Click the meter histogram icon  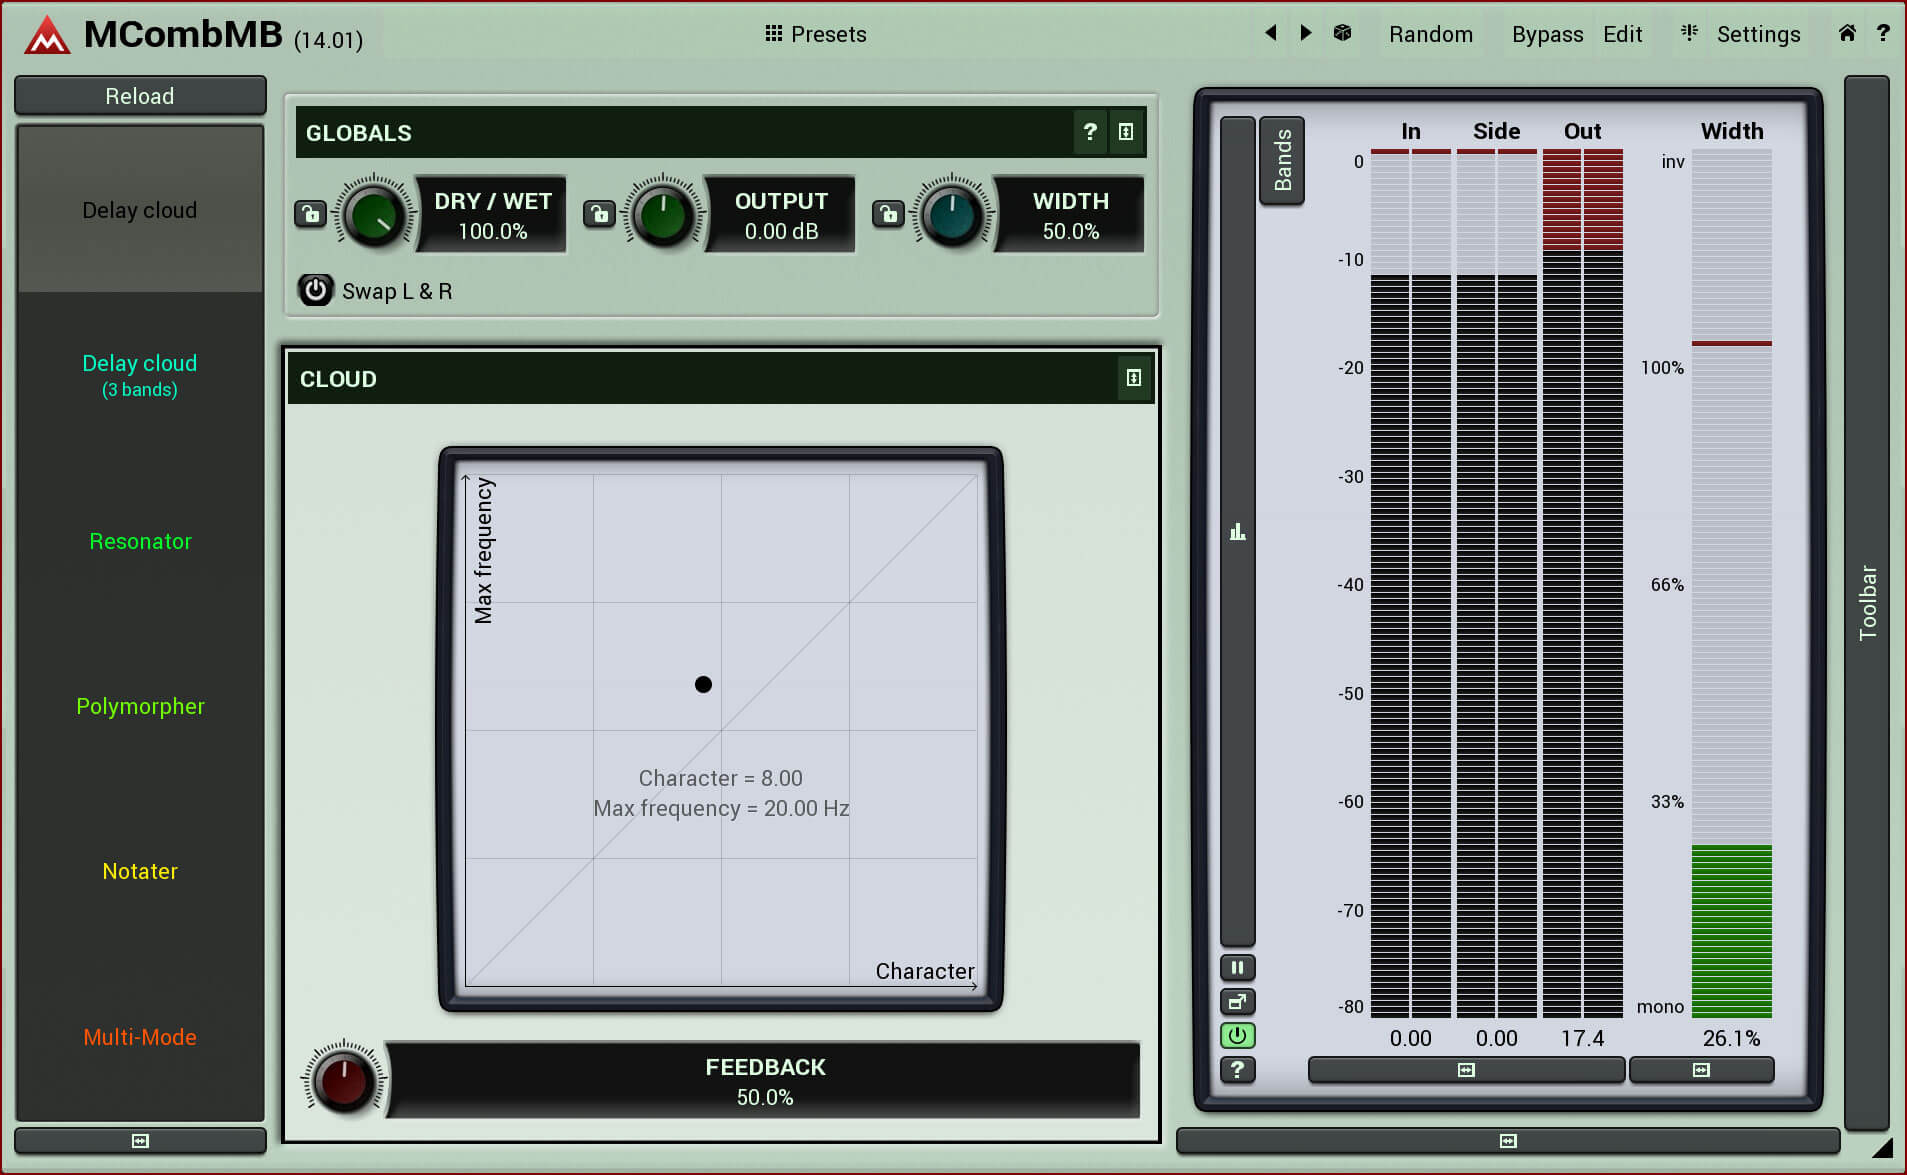[1237, 531]
